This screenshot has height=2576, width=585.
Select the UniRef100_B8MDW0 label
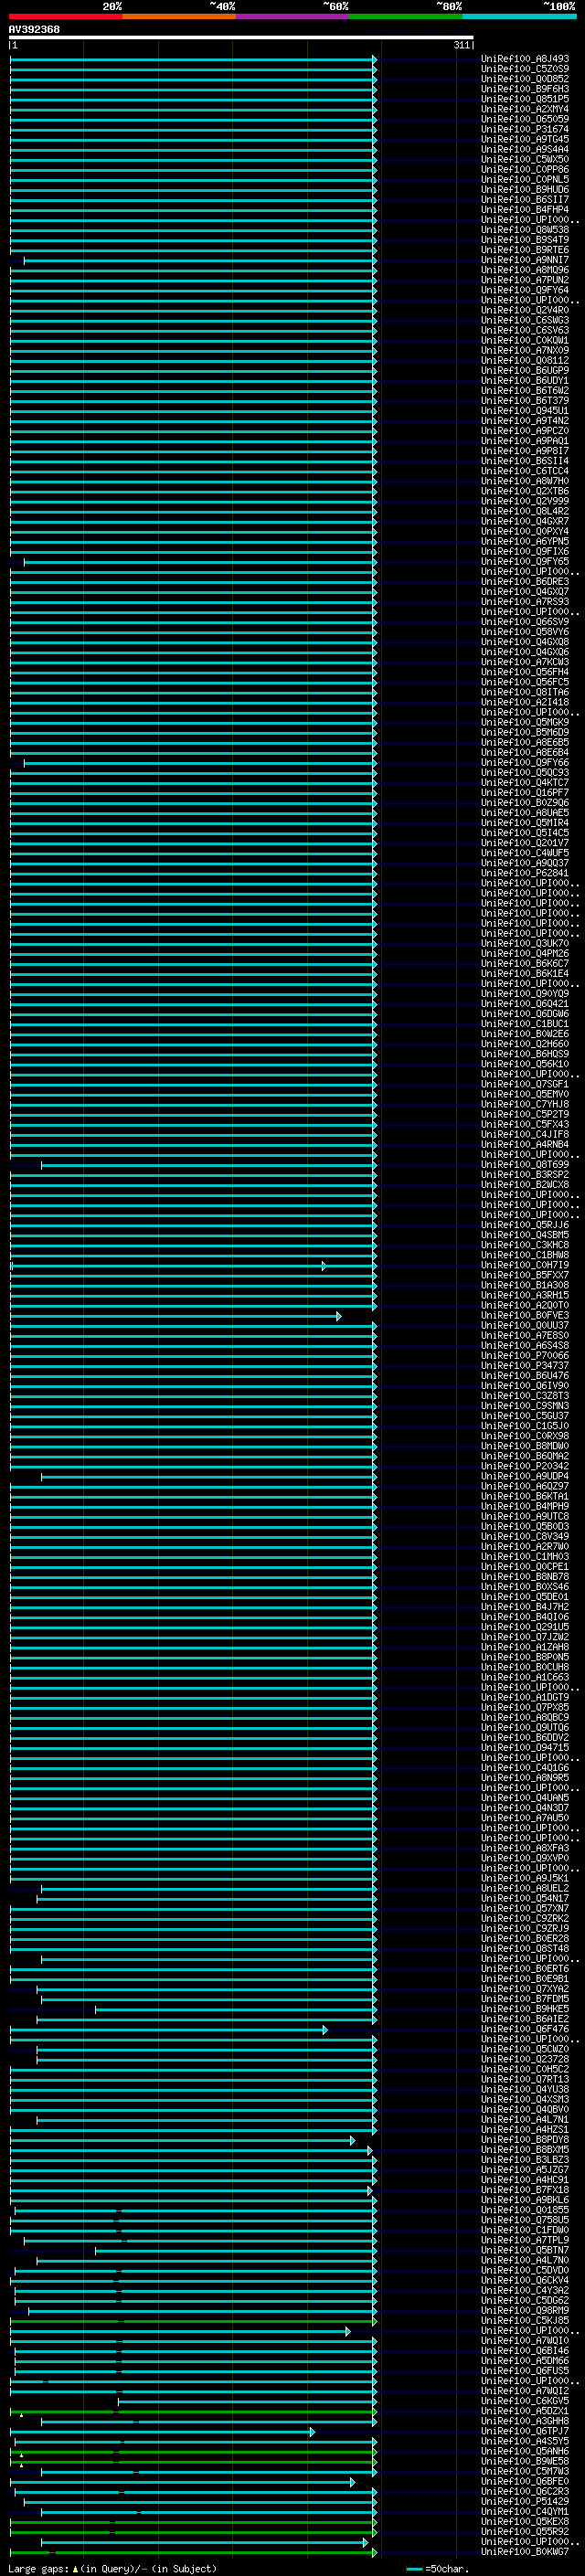pyautogui.click(x=525, y=1446)
